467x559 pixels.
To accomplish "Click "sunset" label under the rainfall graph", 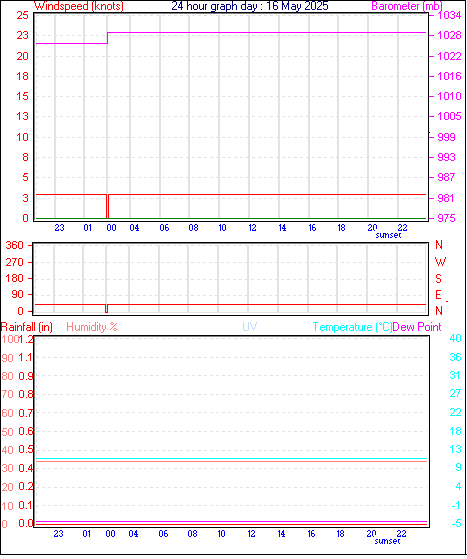I will pos(388,541).
